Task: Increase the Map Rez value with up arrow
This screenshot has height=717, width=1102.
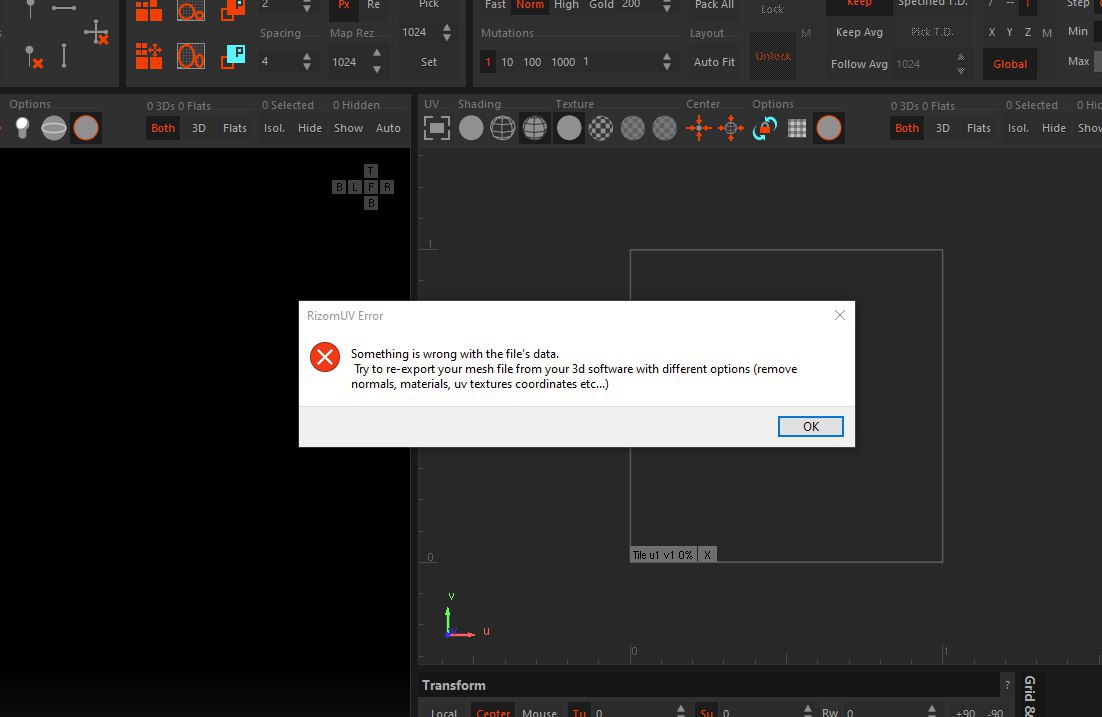Action: [377, 53]
